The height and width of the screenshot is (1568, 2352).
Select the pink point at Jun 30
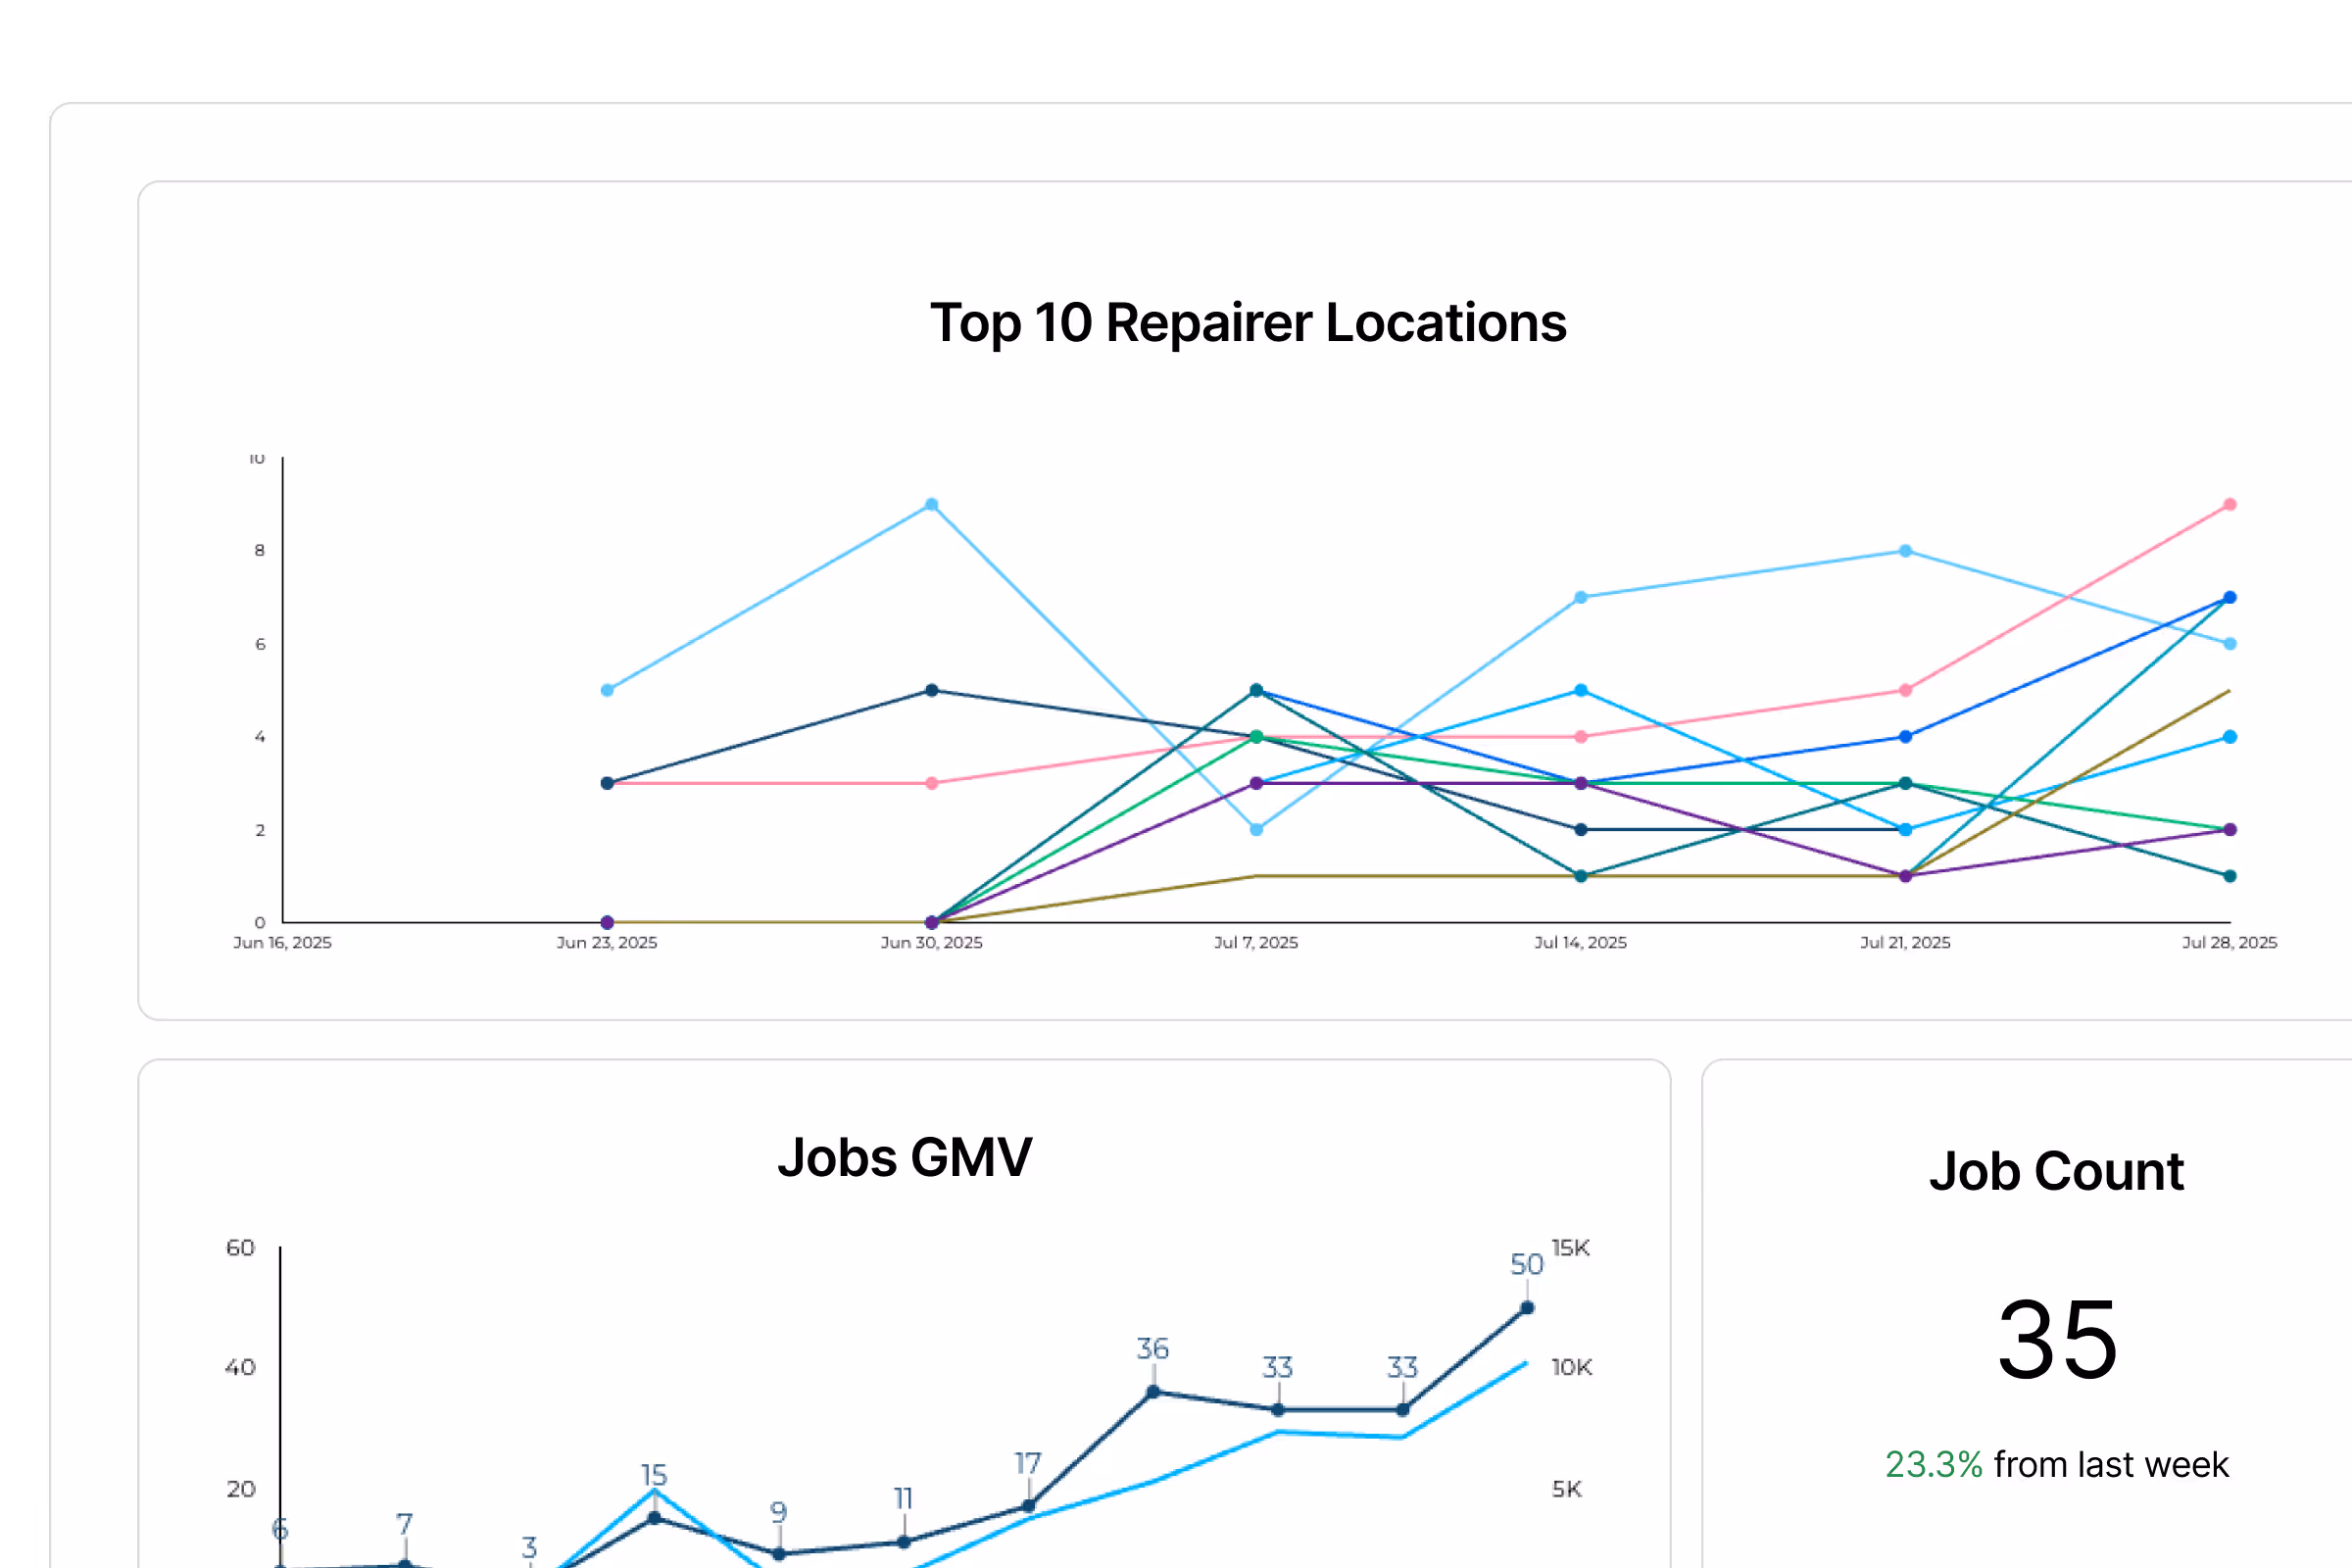[931, 783]
